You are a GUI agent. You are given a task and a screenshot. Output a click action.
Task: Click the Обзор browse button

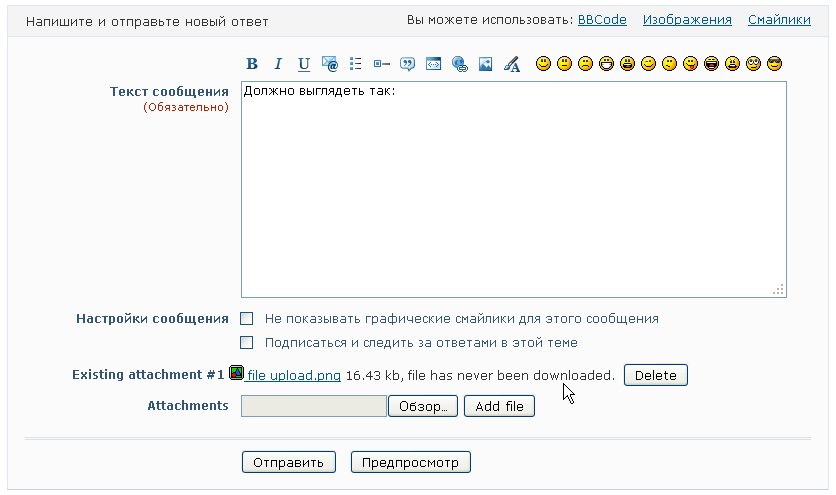423,407
